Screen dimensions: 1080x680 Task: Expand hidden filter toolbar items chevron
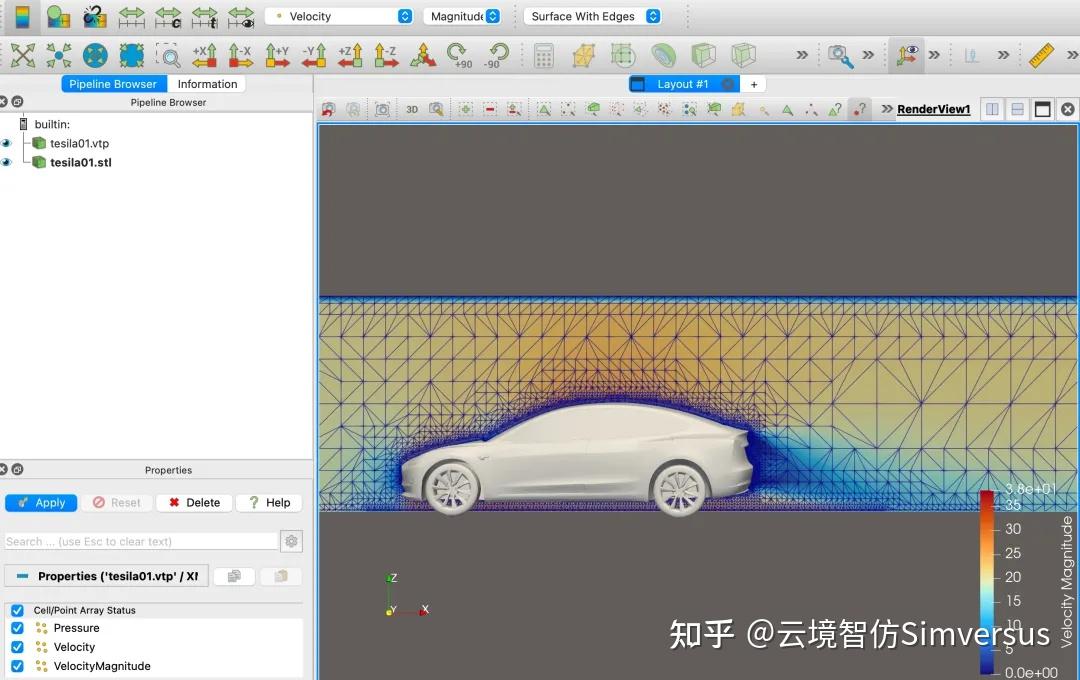802,55
